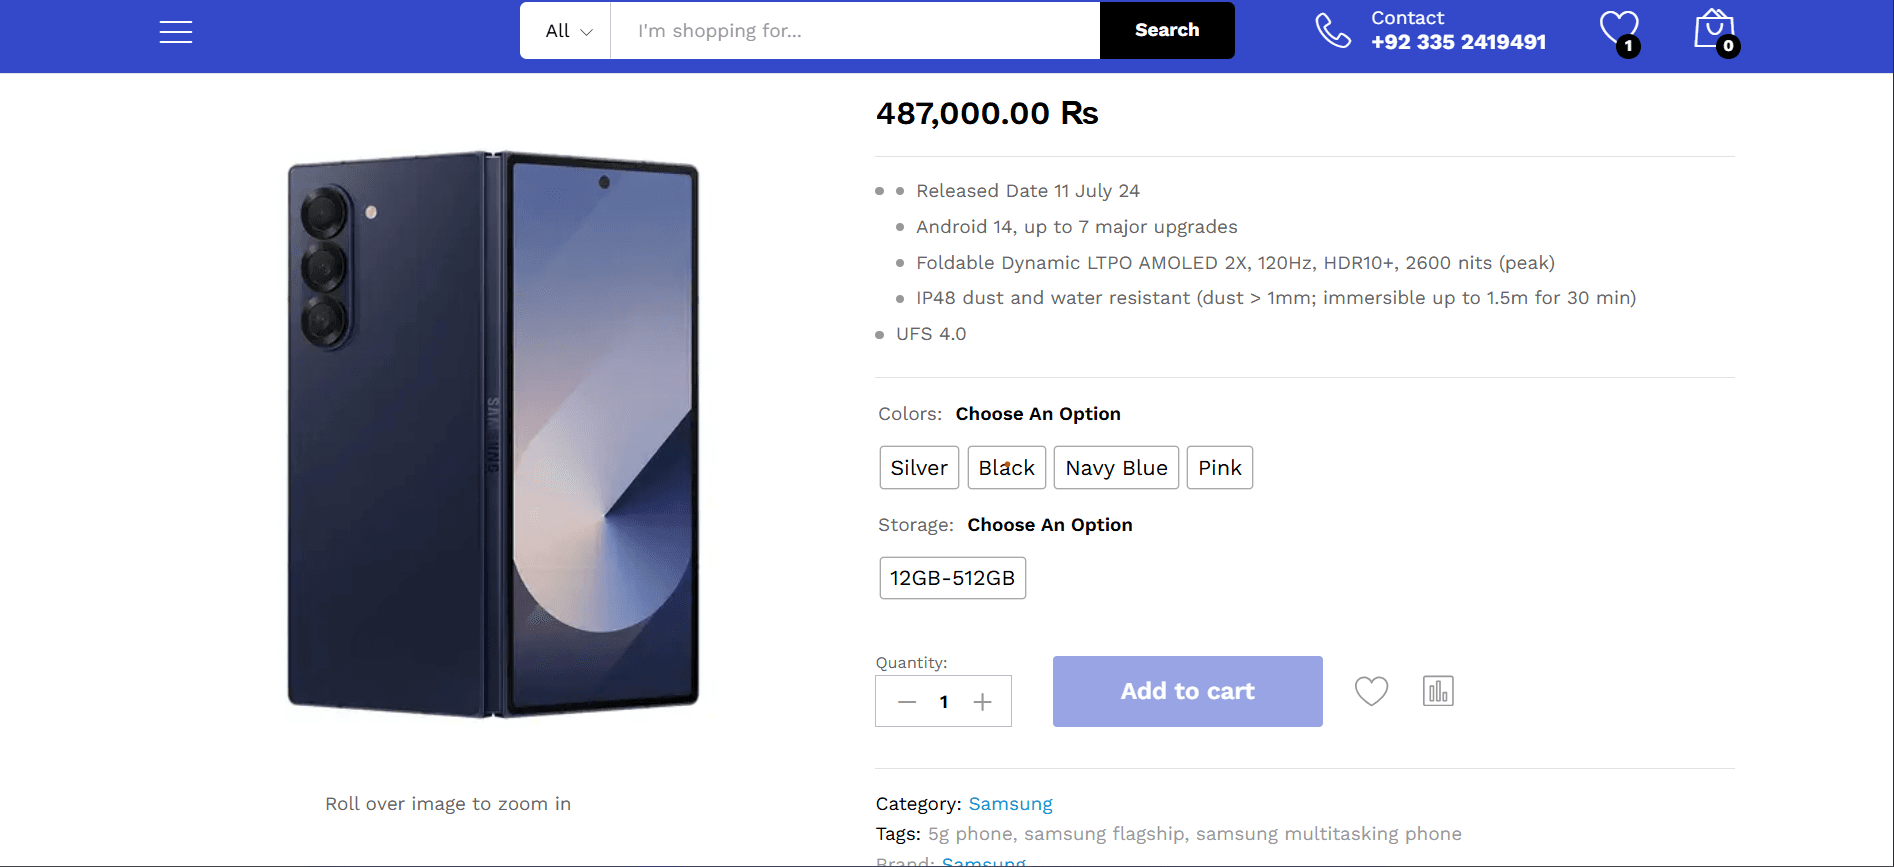Add product to wishlist via heart icon
This screenshot has width=1894, height=867.
[x=1371, y=691]
